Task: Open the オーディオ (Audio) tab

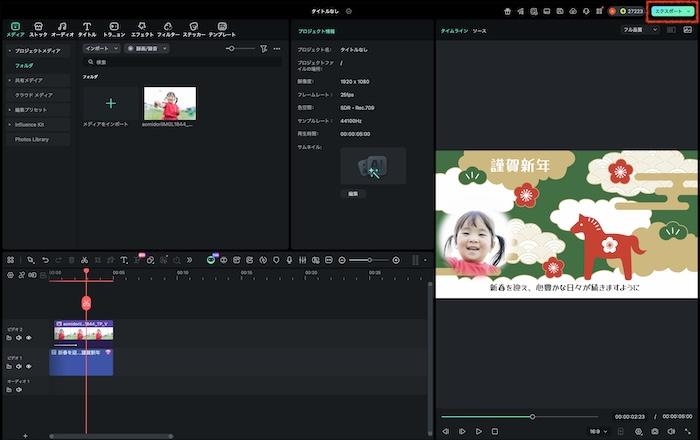Action: pos(62,29)
